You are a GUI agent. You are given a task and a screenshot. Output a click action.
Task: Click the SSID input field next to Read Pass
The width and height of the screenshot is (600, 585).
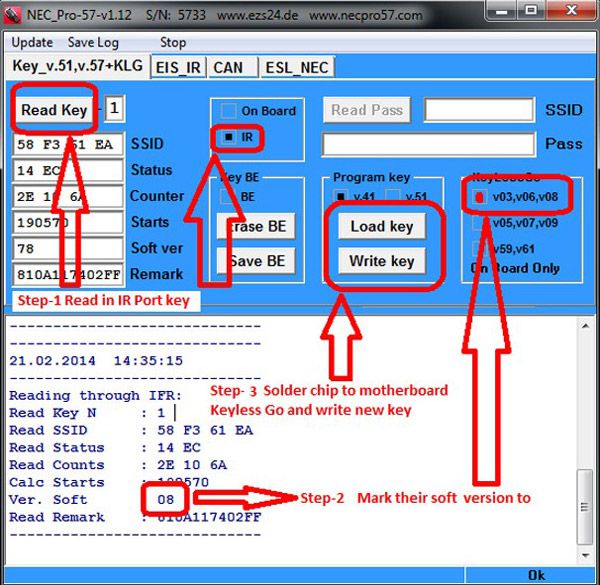click(479, 110)
